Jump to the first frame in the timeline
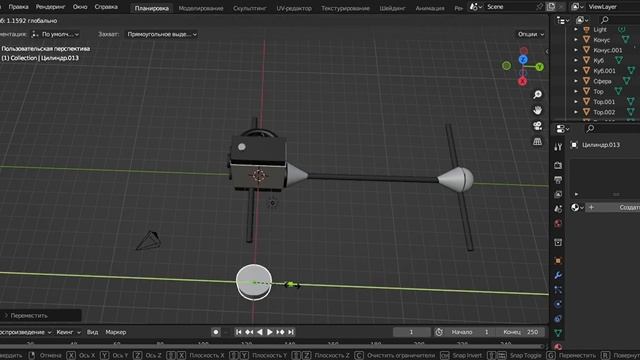 click(239, 332)
